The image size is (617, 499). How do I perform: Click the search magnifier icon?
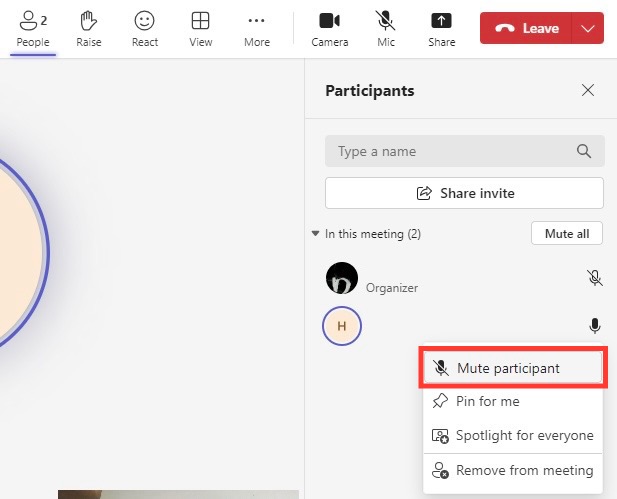pos(584,151)
